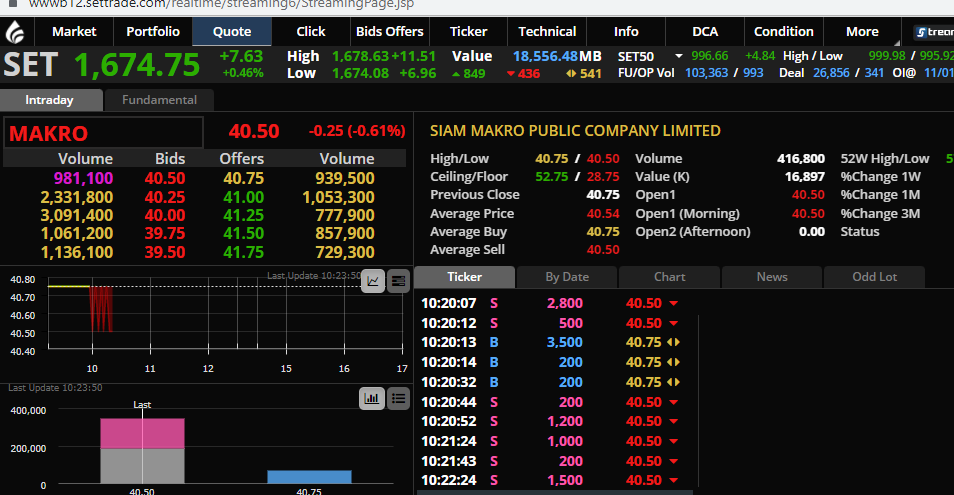Switch volume by price to list view
This screenshot has width=954, height=495.
[x=399, y=398]
